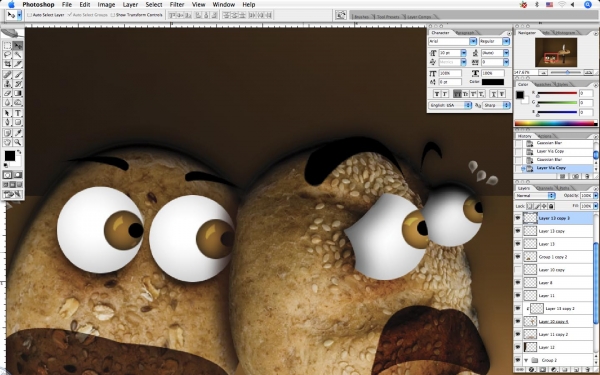
Task: Select the Gradient tool
Action: [18, 93]
